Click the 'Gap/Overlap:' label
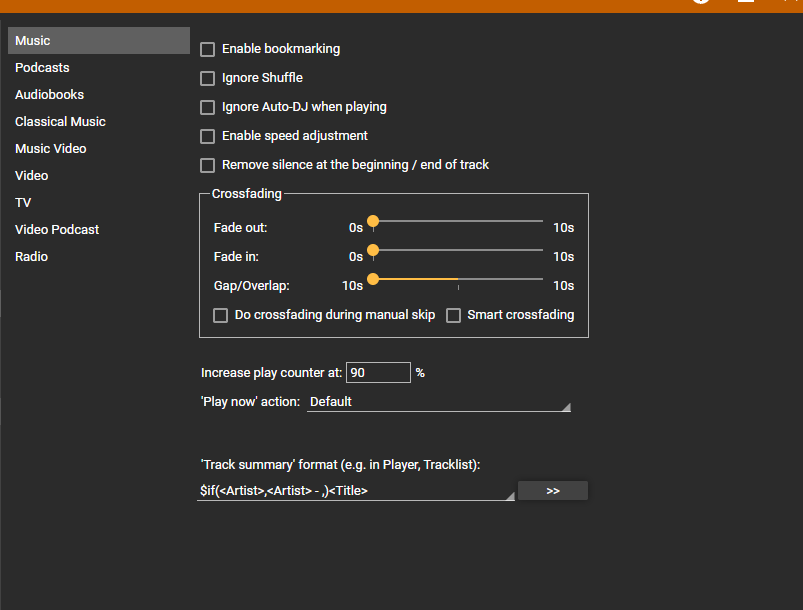The image size is (803, 610). (x=251, y=285)
